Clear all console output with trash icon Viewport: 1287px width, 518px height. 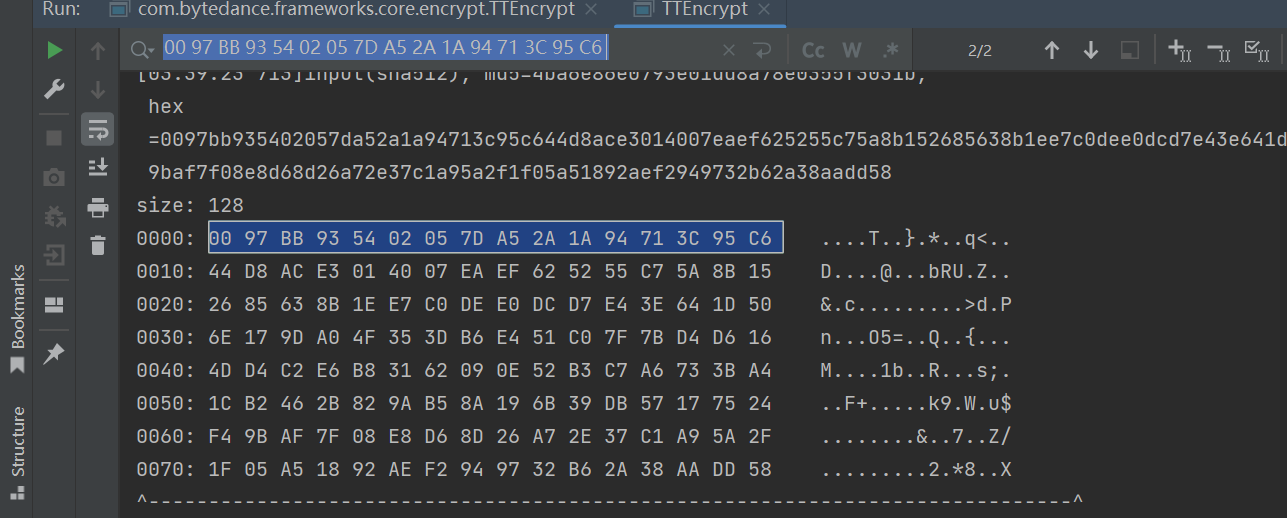97,245
